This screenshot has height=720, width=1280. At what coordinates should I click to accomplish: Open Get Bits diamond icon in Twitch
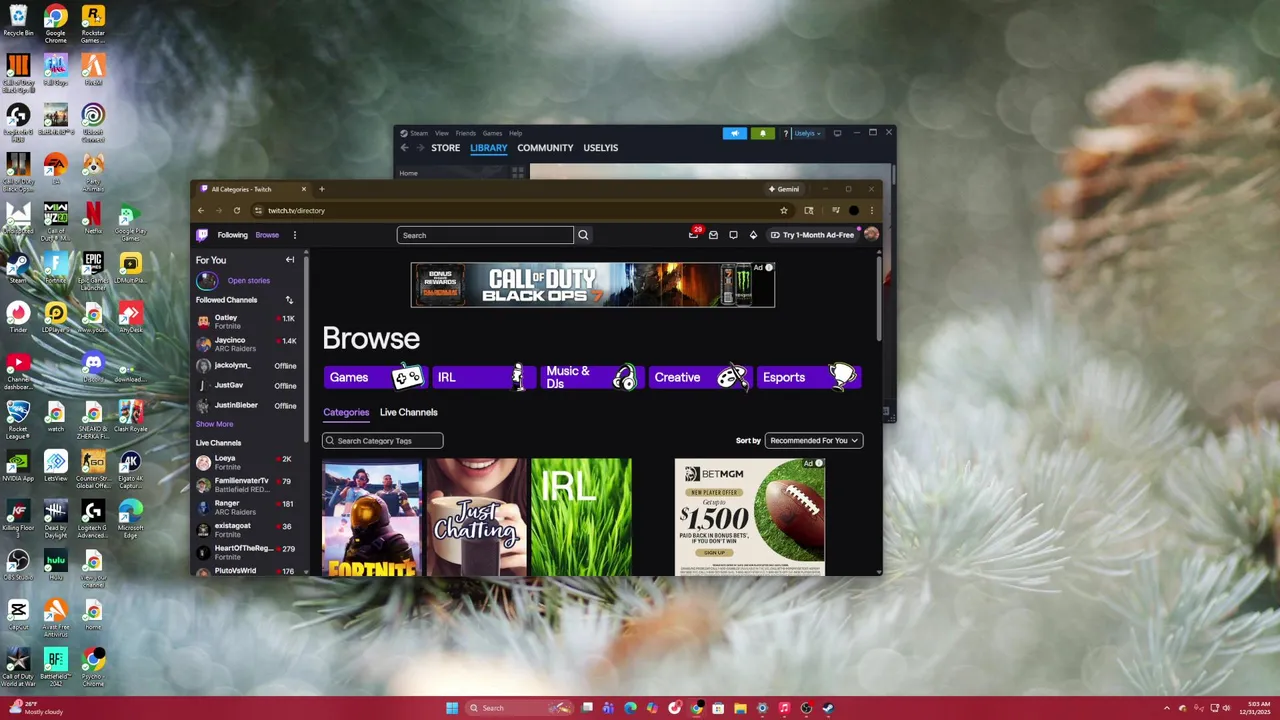[753, 235]
